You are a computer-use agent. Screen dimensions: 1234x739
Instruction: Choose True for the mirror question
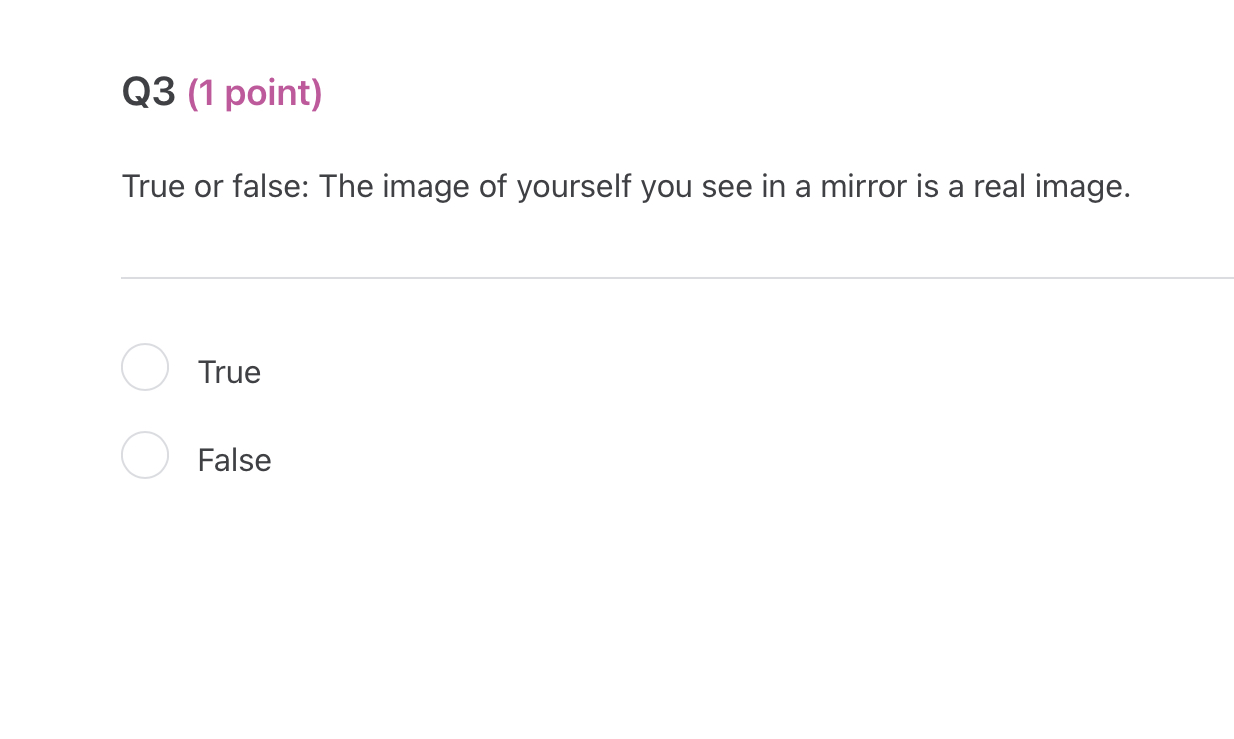pos(145,367)
